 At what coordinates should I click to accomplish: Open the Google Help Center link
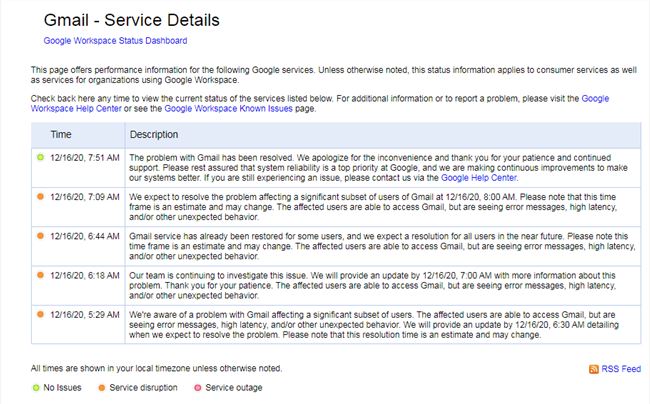point(479,178)
